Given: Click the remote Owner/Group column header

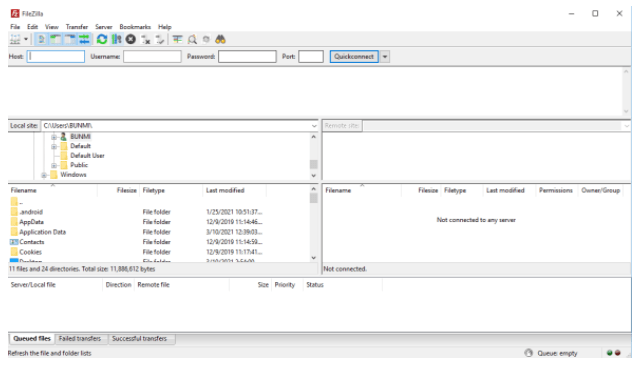Looking at the screenshot, I should tap(601, 190).
